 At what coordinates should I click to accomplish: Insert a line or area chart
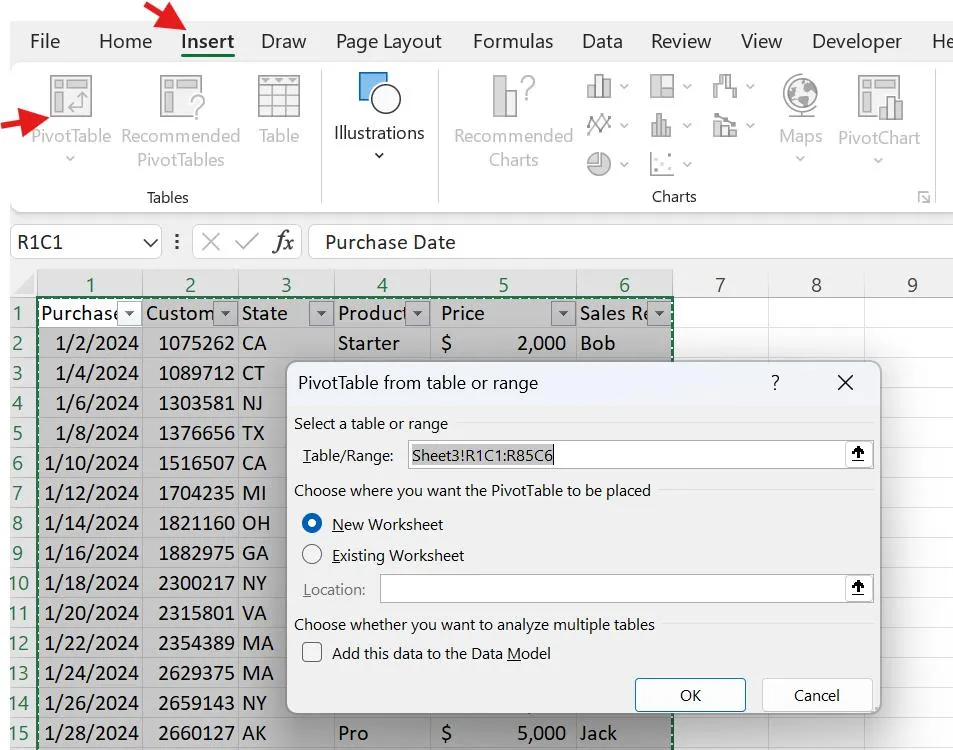coord(599,125)
